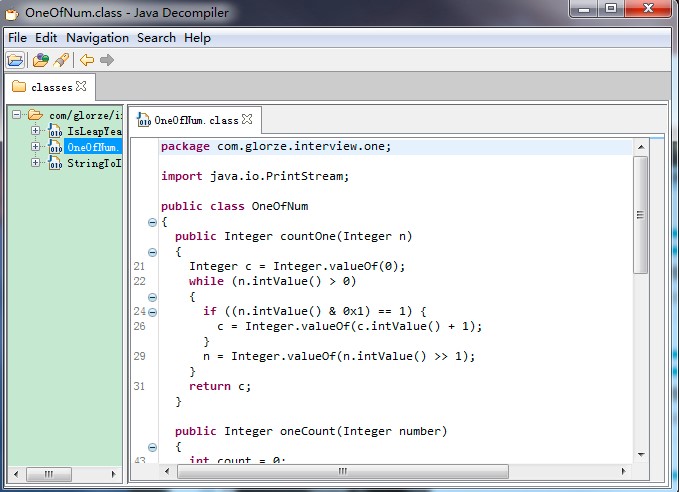Collapse the while loop block fold marker
This screenshot has height=492, width=679.
point(152,297)
